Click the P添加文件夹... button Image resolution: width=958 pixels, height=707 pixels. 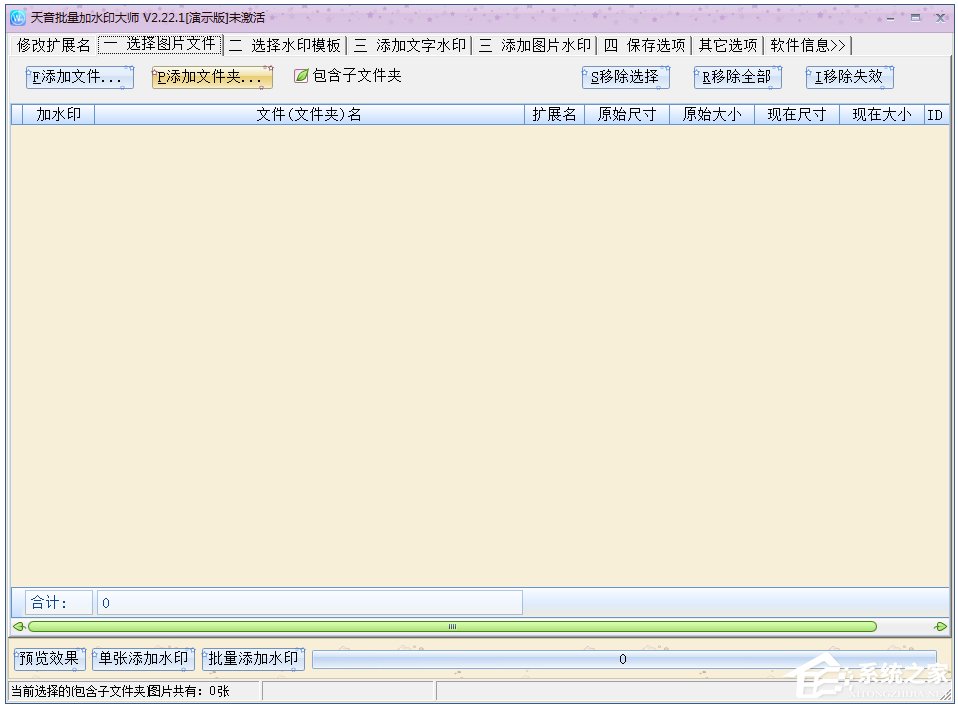coord(211,78)
